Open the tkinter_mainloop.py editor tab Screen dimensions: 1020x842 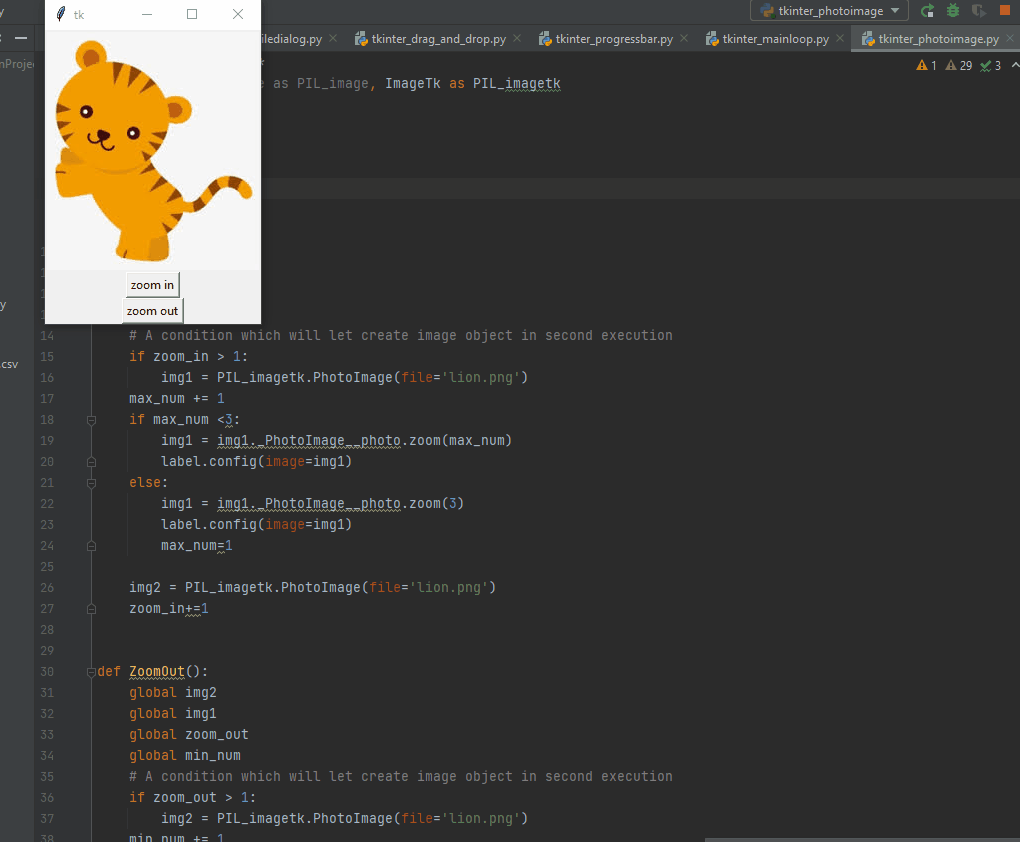[775, 39]
